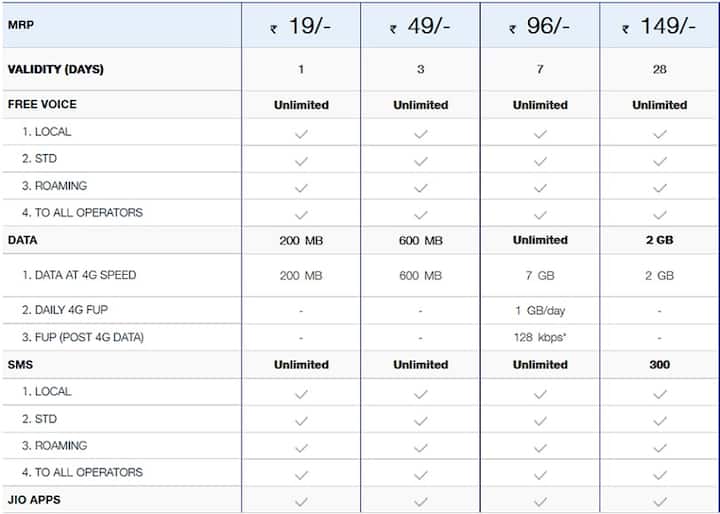Click voice ROAMING checkmark under ₹96

(540, 188)
